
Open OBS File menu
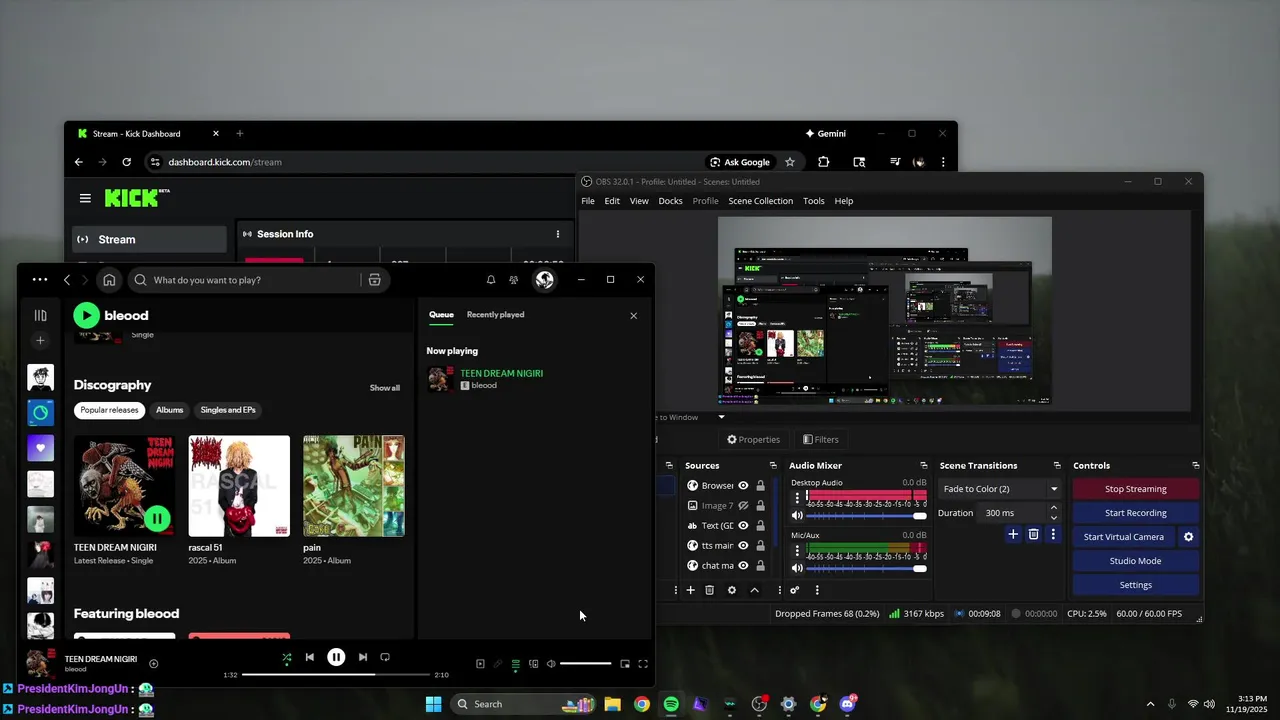coord(588,201)
